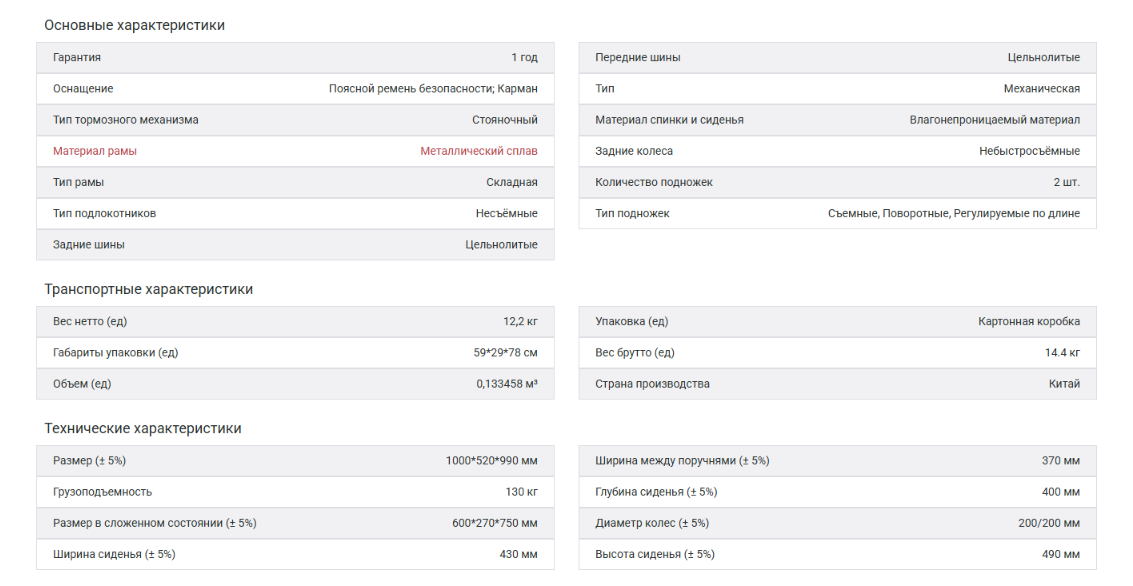This screenshot has height=586, width=1133.
Task: Click the 'Тип тормозного механизма' label
Action: 126,120
